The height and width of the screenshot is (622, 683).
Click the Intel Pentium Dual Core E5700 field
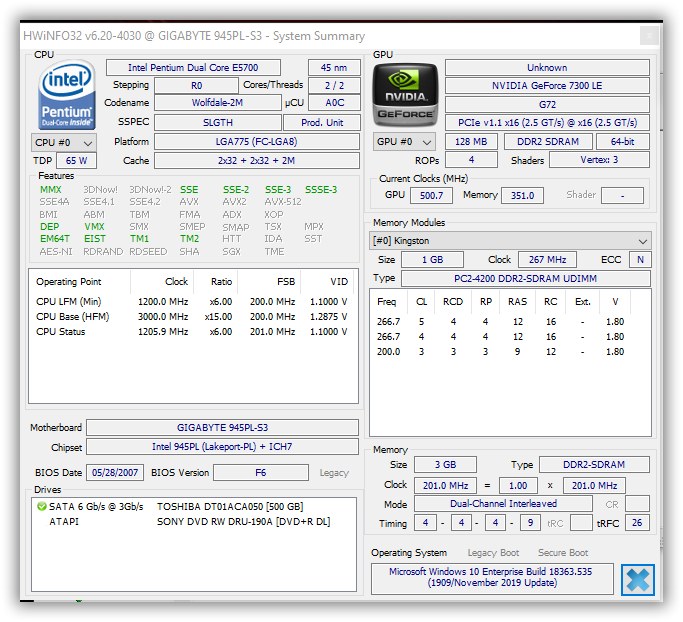coord(193,68)
